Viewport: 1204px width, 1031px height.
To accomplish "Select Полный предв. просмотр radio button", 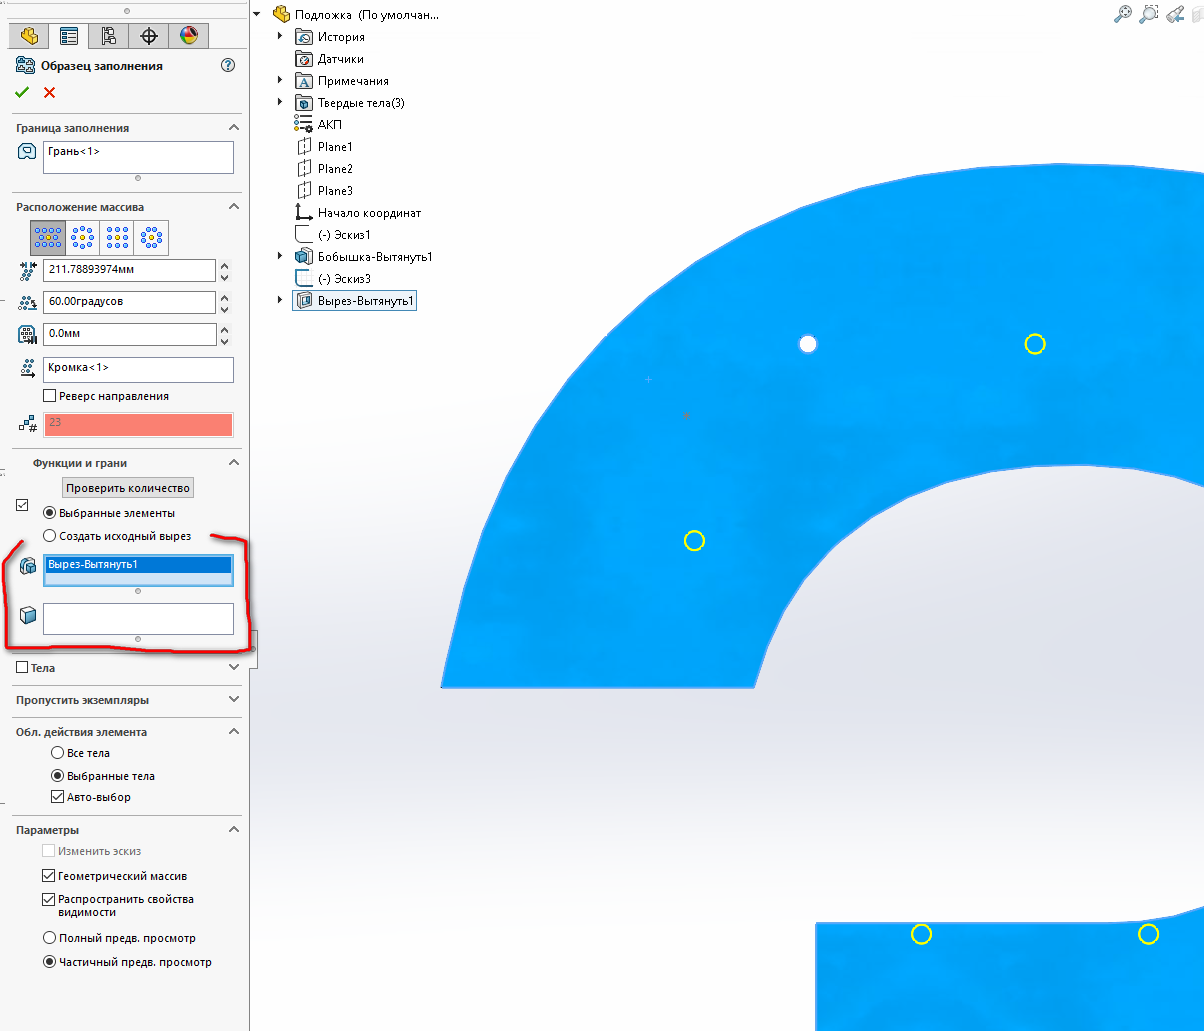I will point(49,938).
